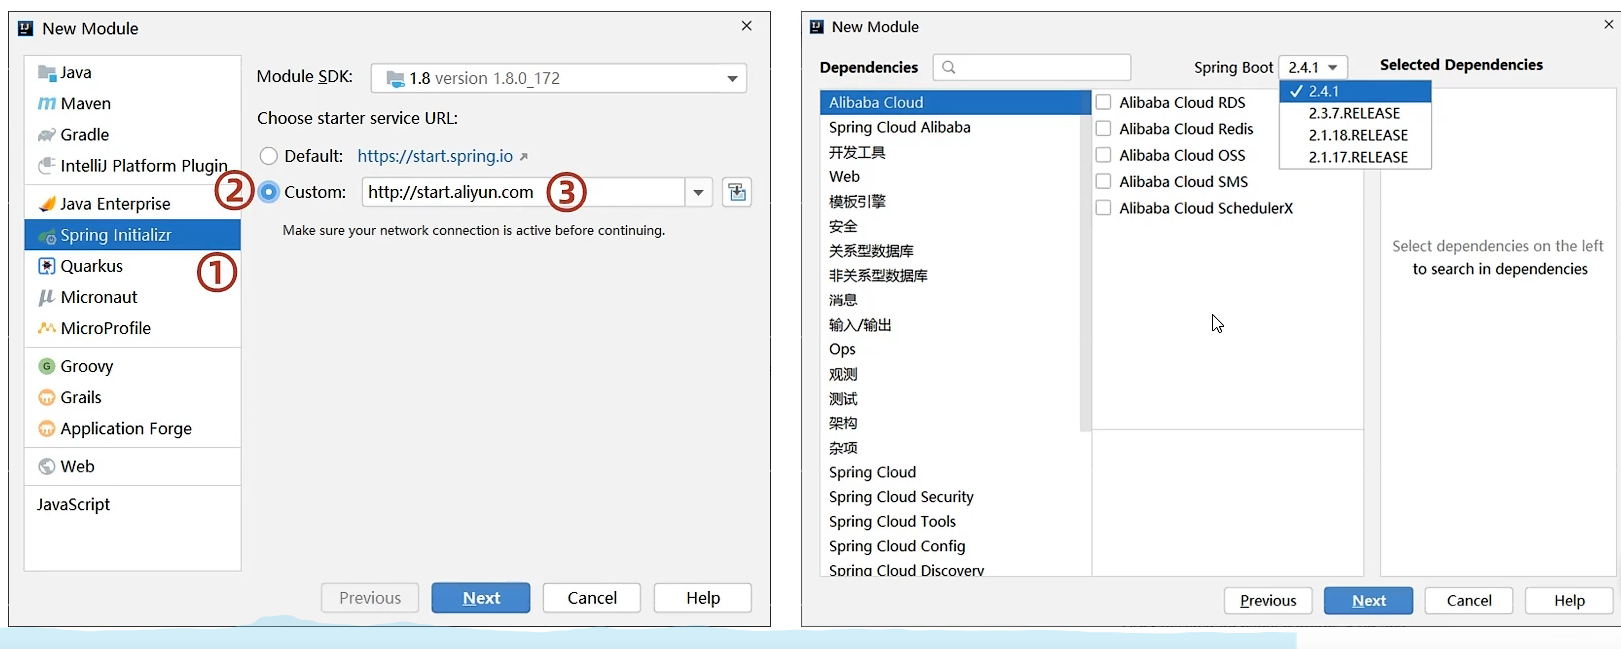Select Groovy module type
1621x649 pixels.
pos(132,366)
